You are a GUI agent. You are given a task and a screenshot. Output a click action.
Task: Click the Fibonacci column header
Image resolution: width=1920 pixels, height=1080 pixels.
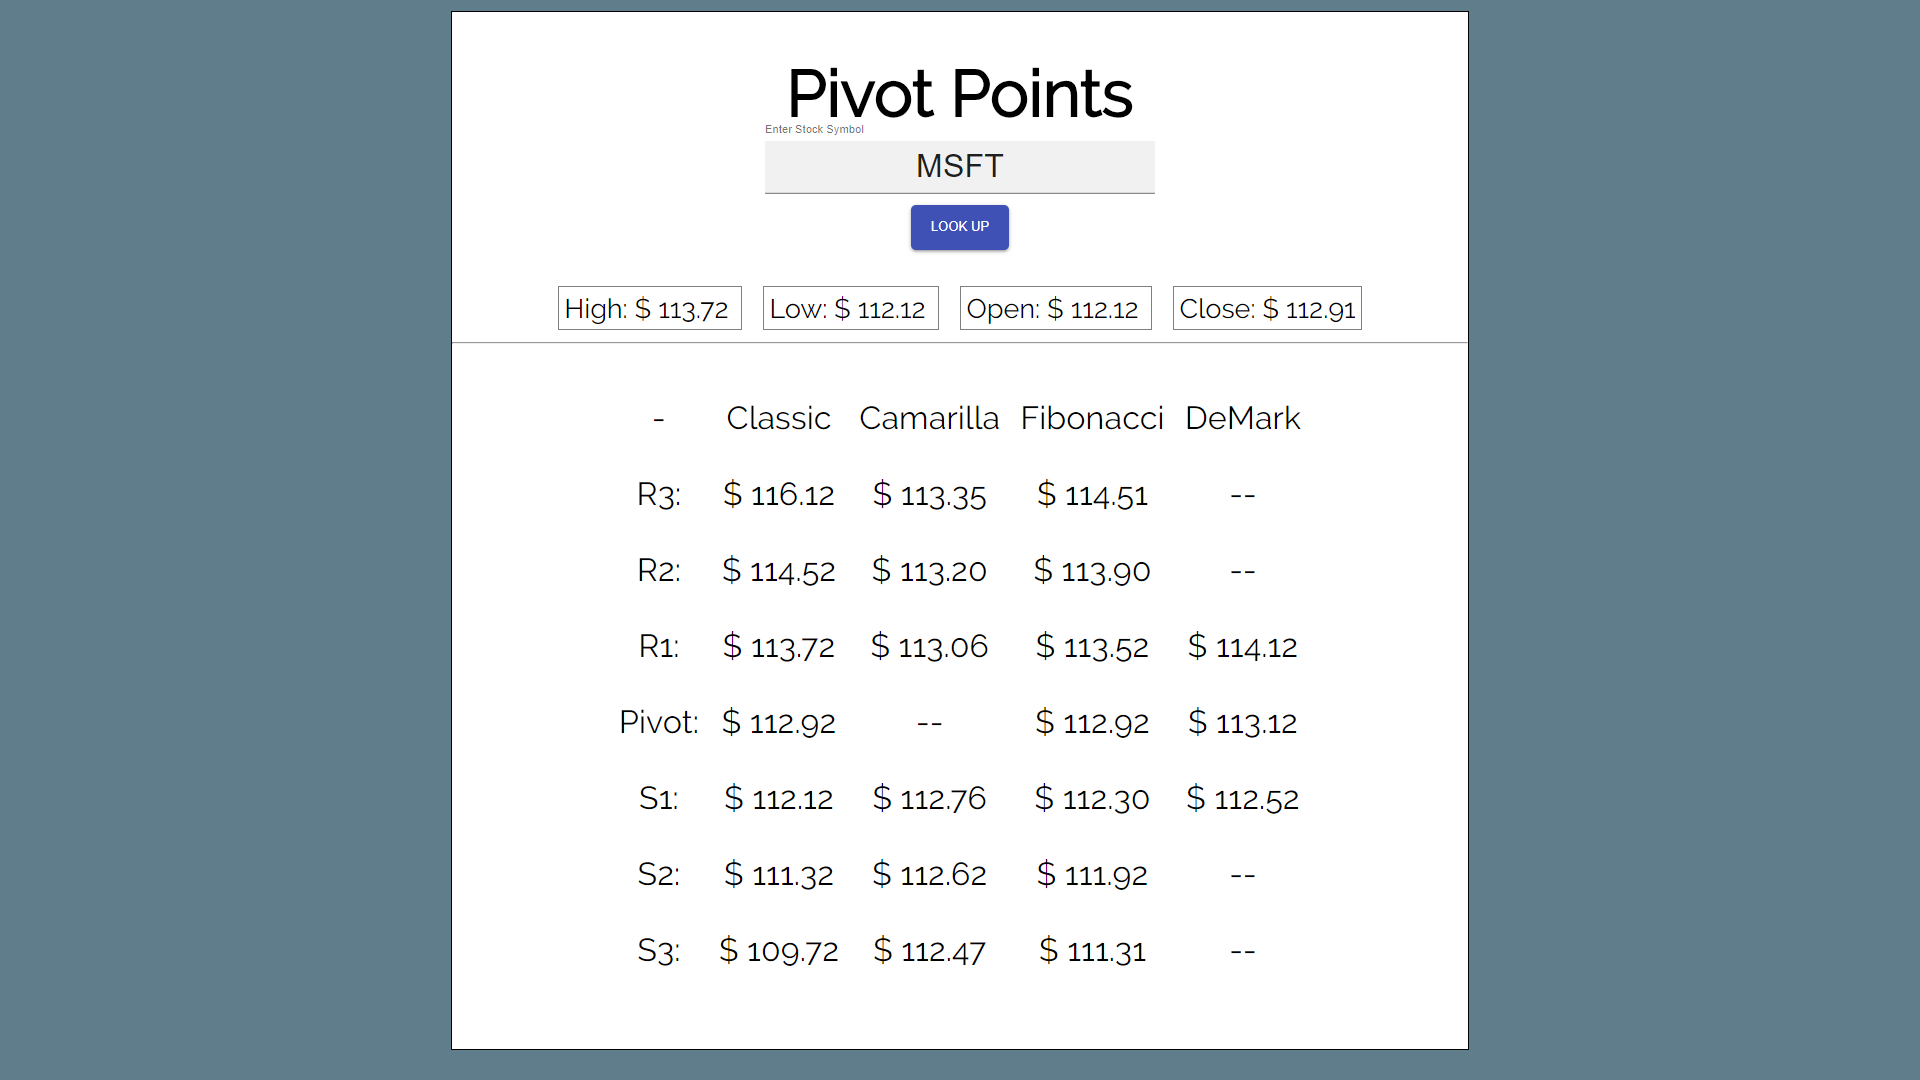[x=1092, y=418]
